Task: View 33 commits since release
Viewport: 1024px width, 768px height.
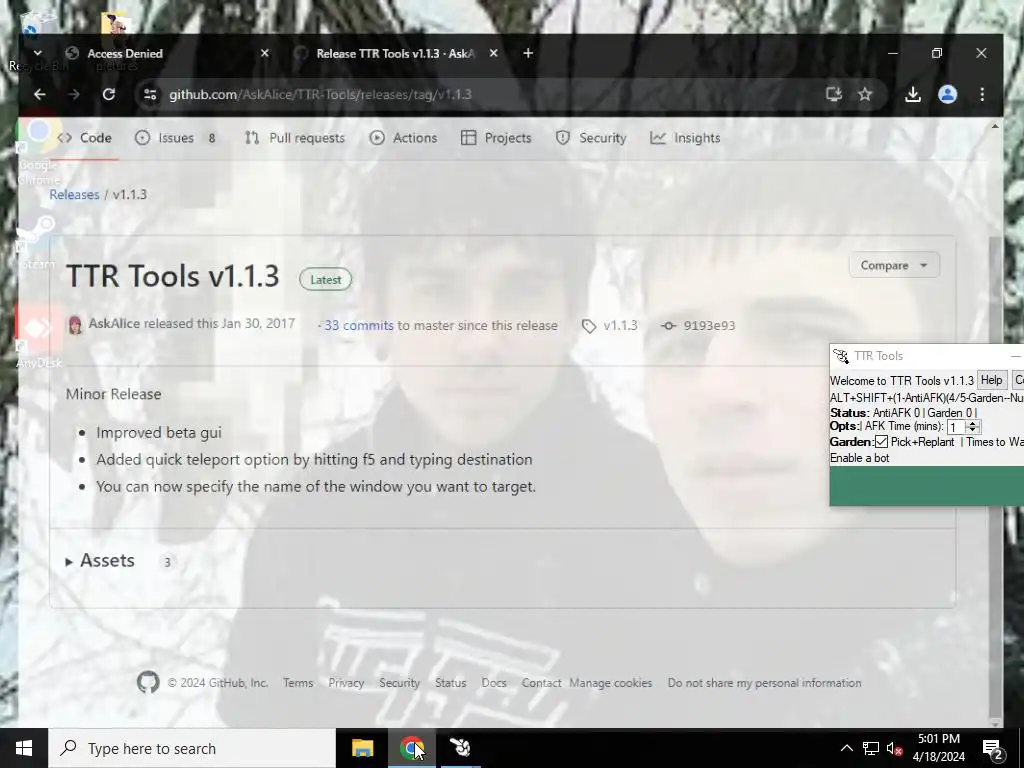Action: 359,325
